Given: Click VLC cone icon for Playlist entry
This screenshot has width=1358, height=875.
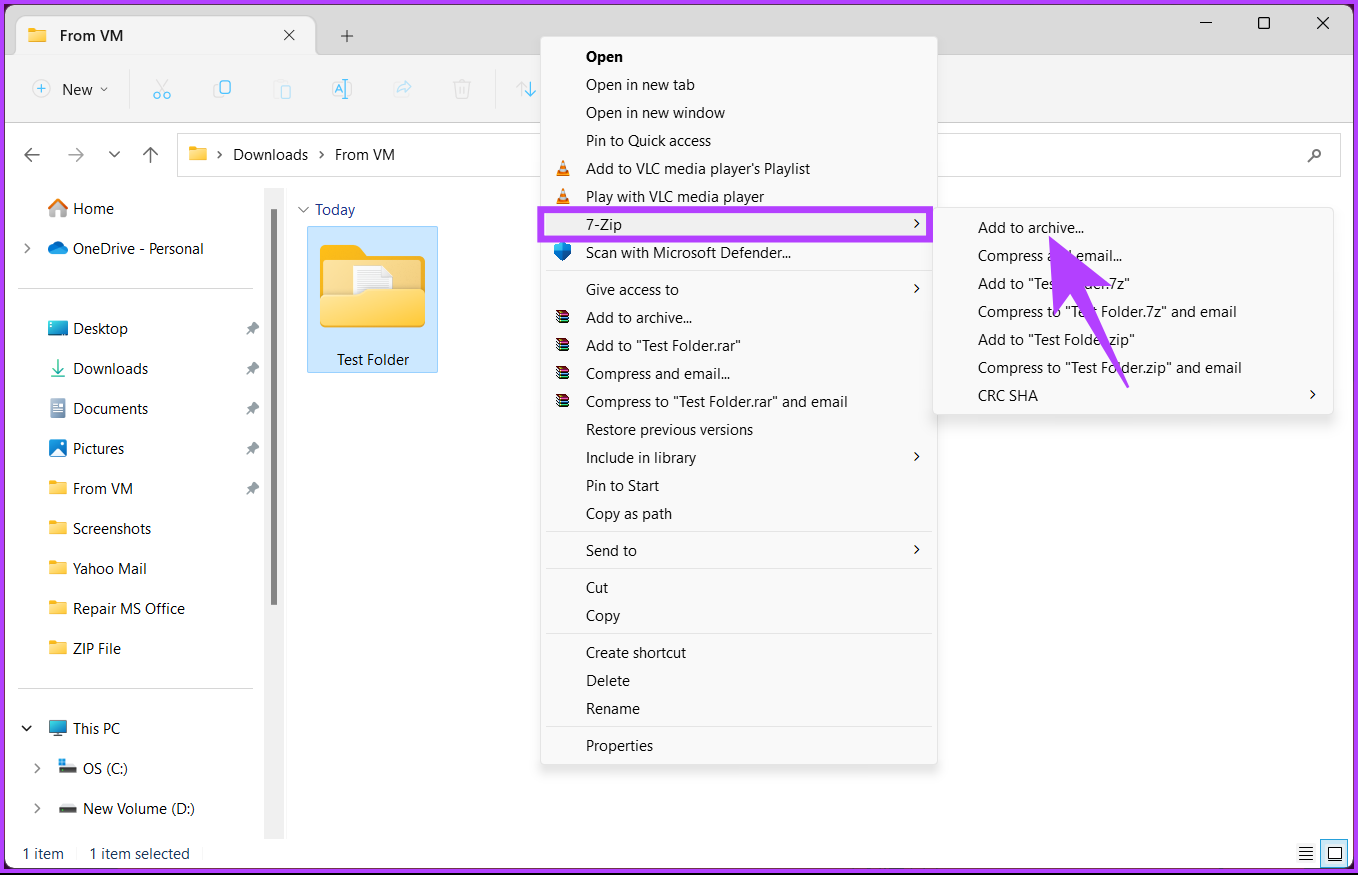Looking at the screenshot, I should point(563,169).
